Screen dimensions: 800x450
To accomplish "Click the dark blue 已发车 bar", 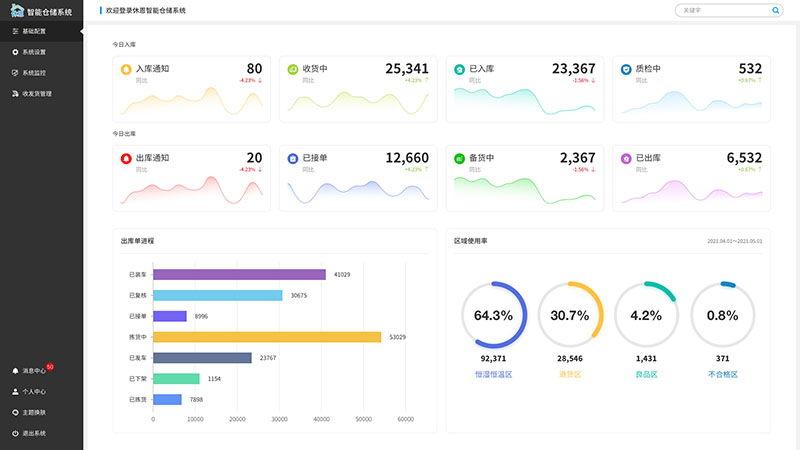I will [x=203, y=358].
